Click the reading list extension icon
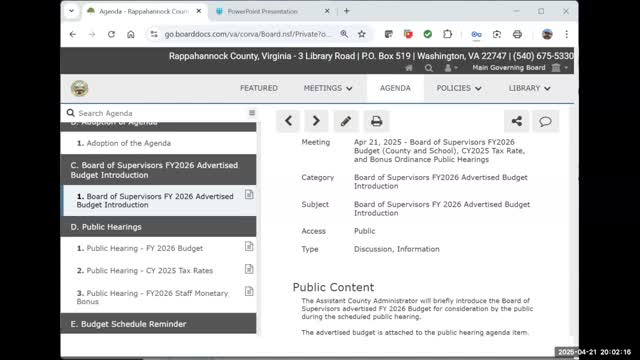Viewport: 640px width, 360px height. tap(389, 34)
